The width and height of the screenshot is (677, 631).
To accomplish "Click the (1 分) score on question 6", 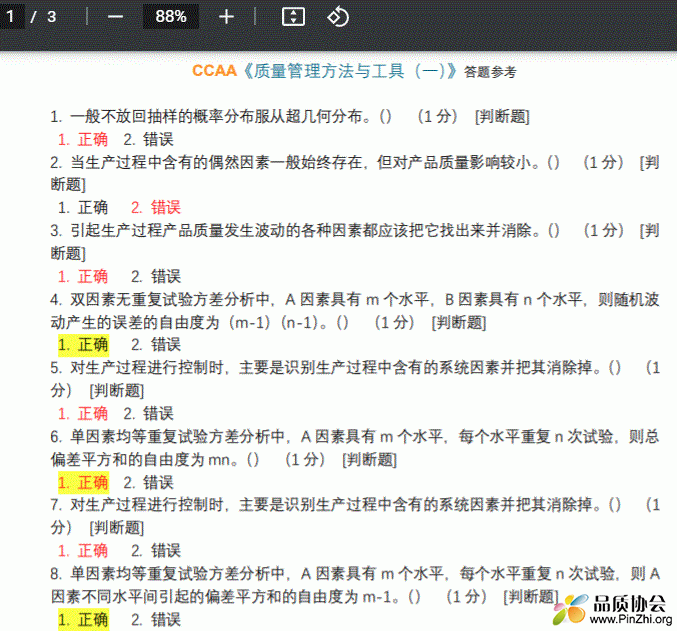I will coord(305,460).
